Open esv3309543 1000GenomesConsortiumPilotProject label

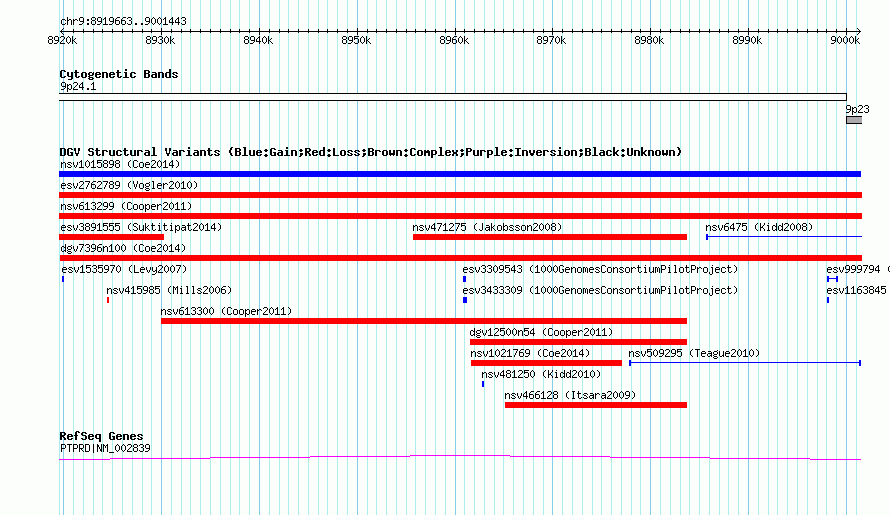click(600, 269)
